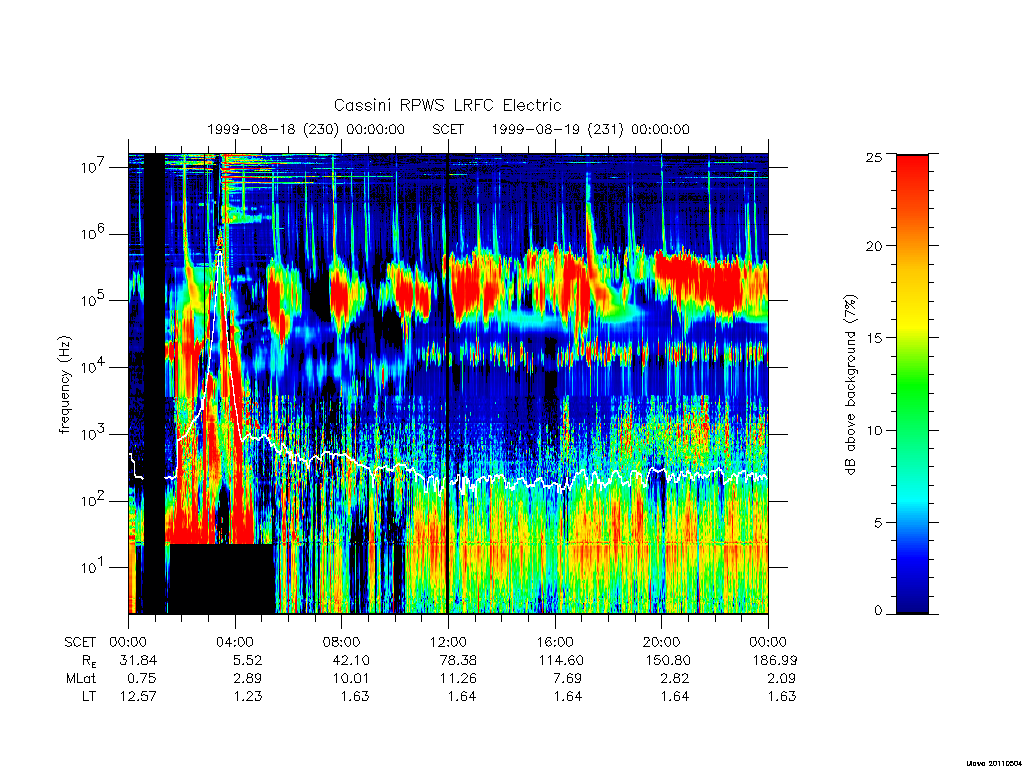1024x768 pixels.
Task: Click the 'dB above background (7%)' label
Action: point(850,385)
